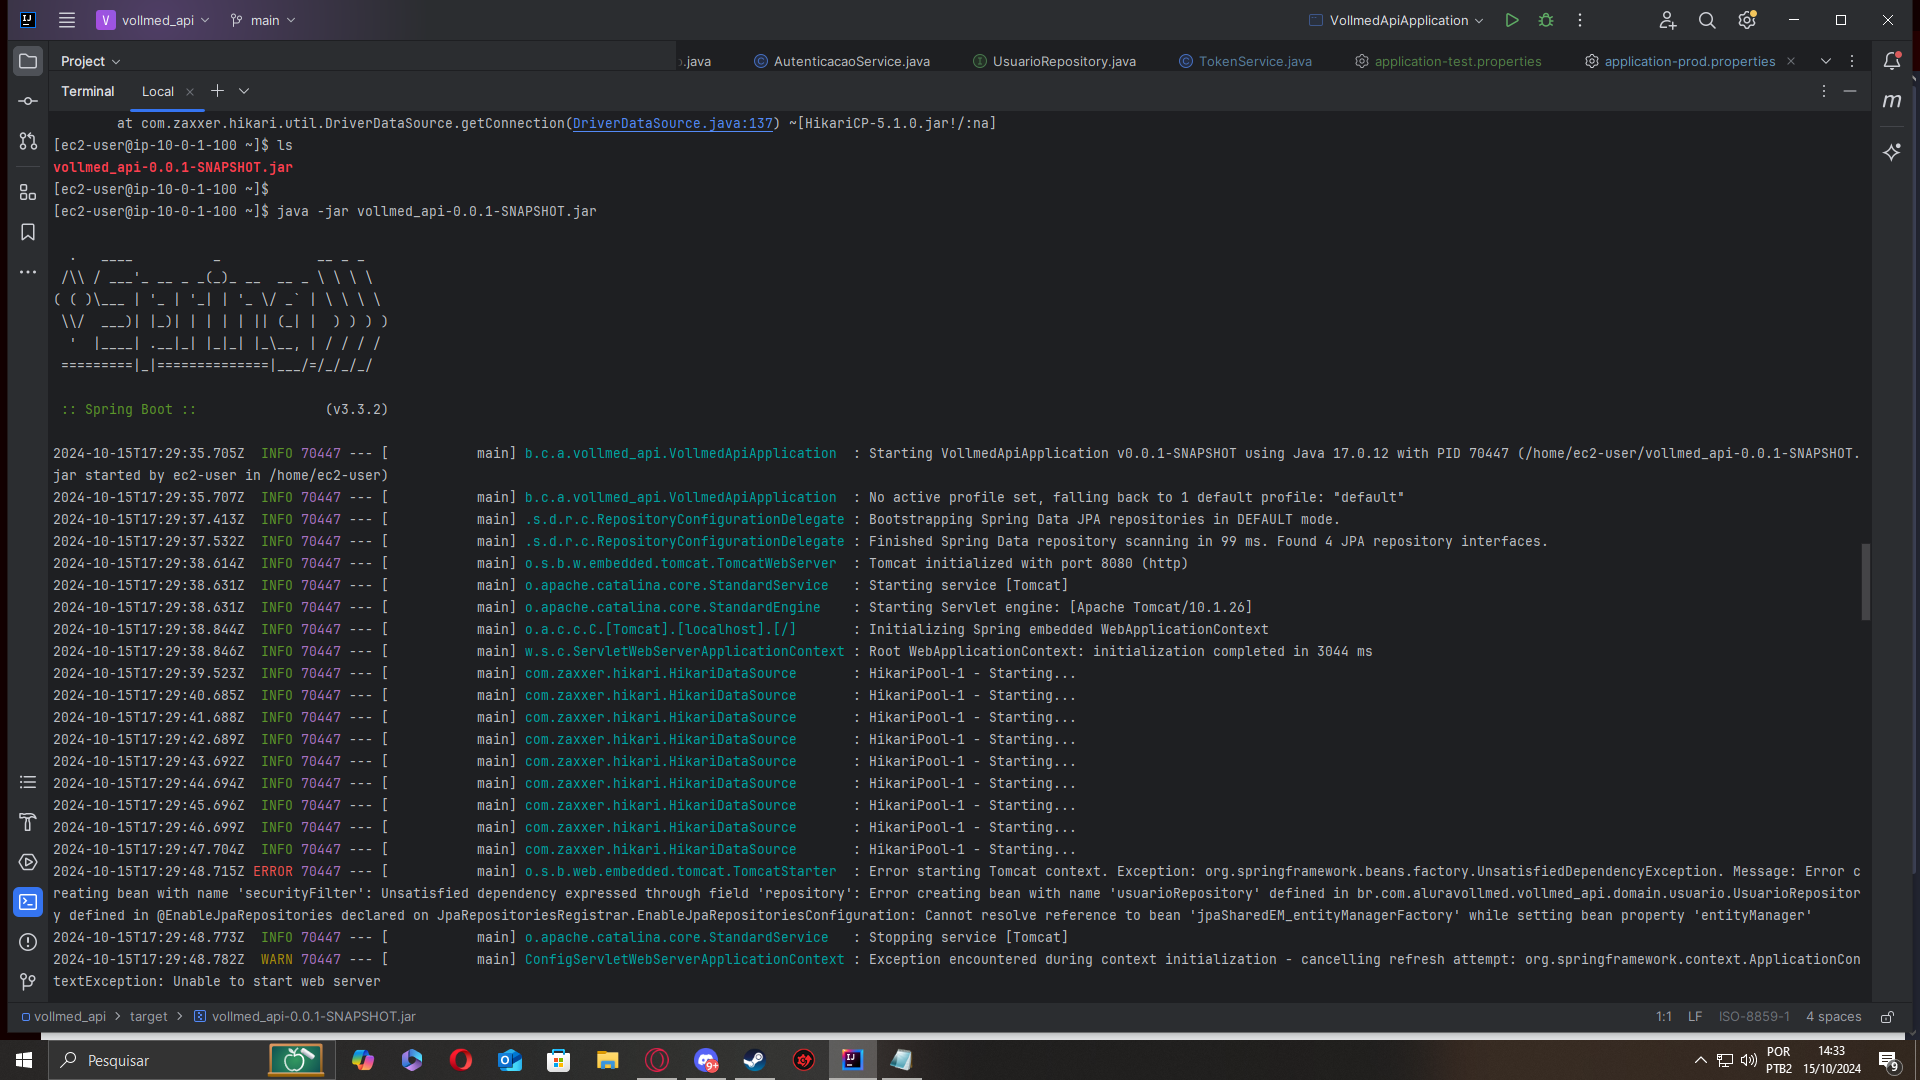
Task: Open File Explorer from the taskbar
Action: pyautogui.click(x=608, y=1060)
